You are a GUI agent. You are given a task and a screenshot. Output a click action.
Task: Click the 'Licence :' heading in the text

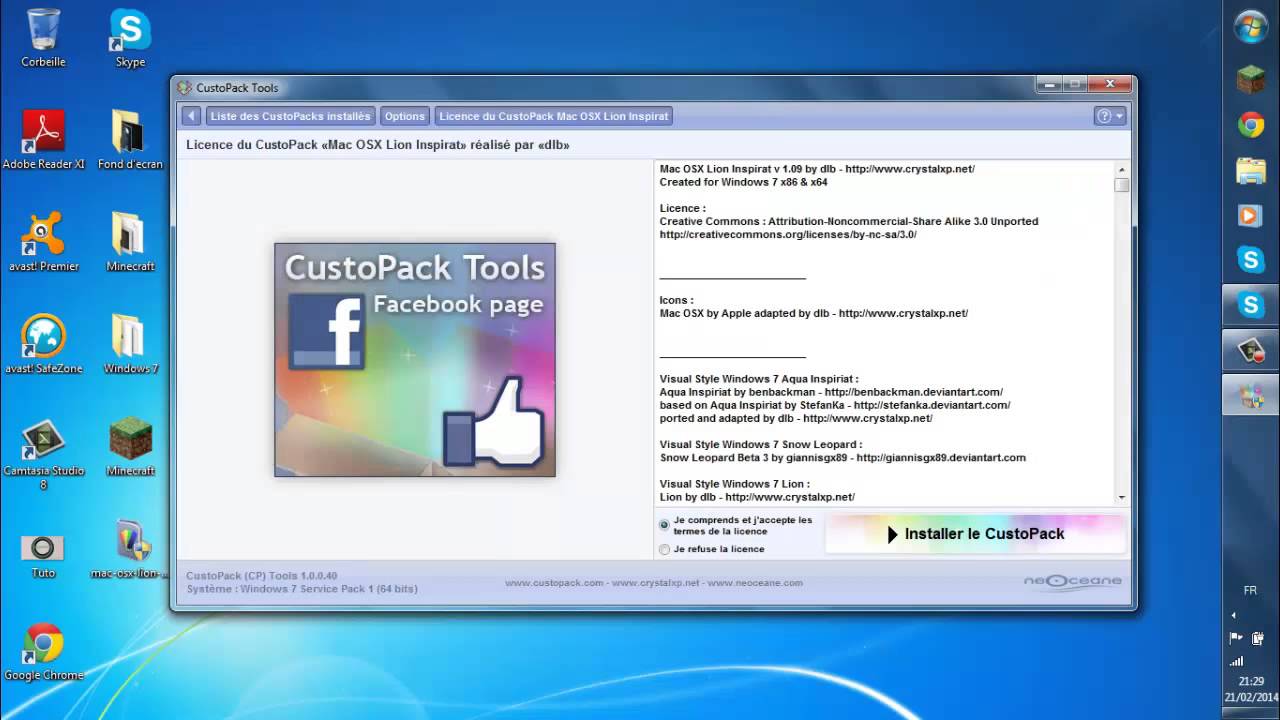(x=682, y=208)
